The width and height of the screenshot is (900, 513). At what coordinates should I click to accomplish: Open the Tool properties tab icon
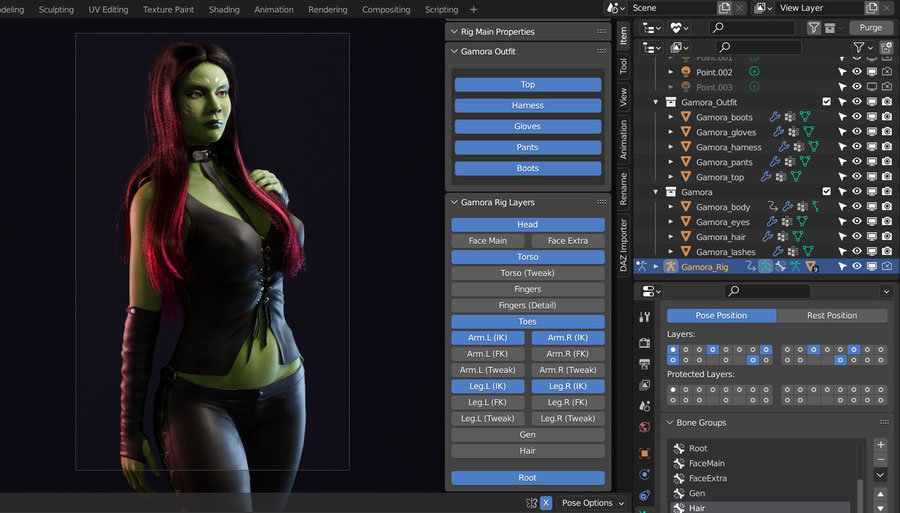pyautogui.click(x=645, y=317)
